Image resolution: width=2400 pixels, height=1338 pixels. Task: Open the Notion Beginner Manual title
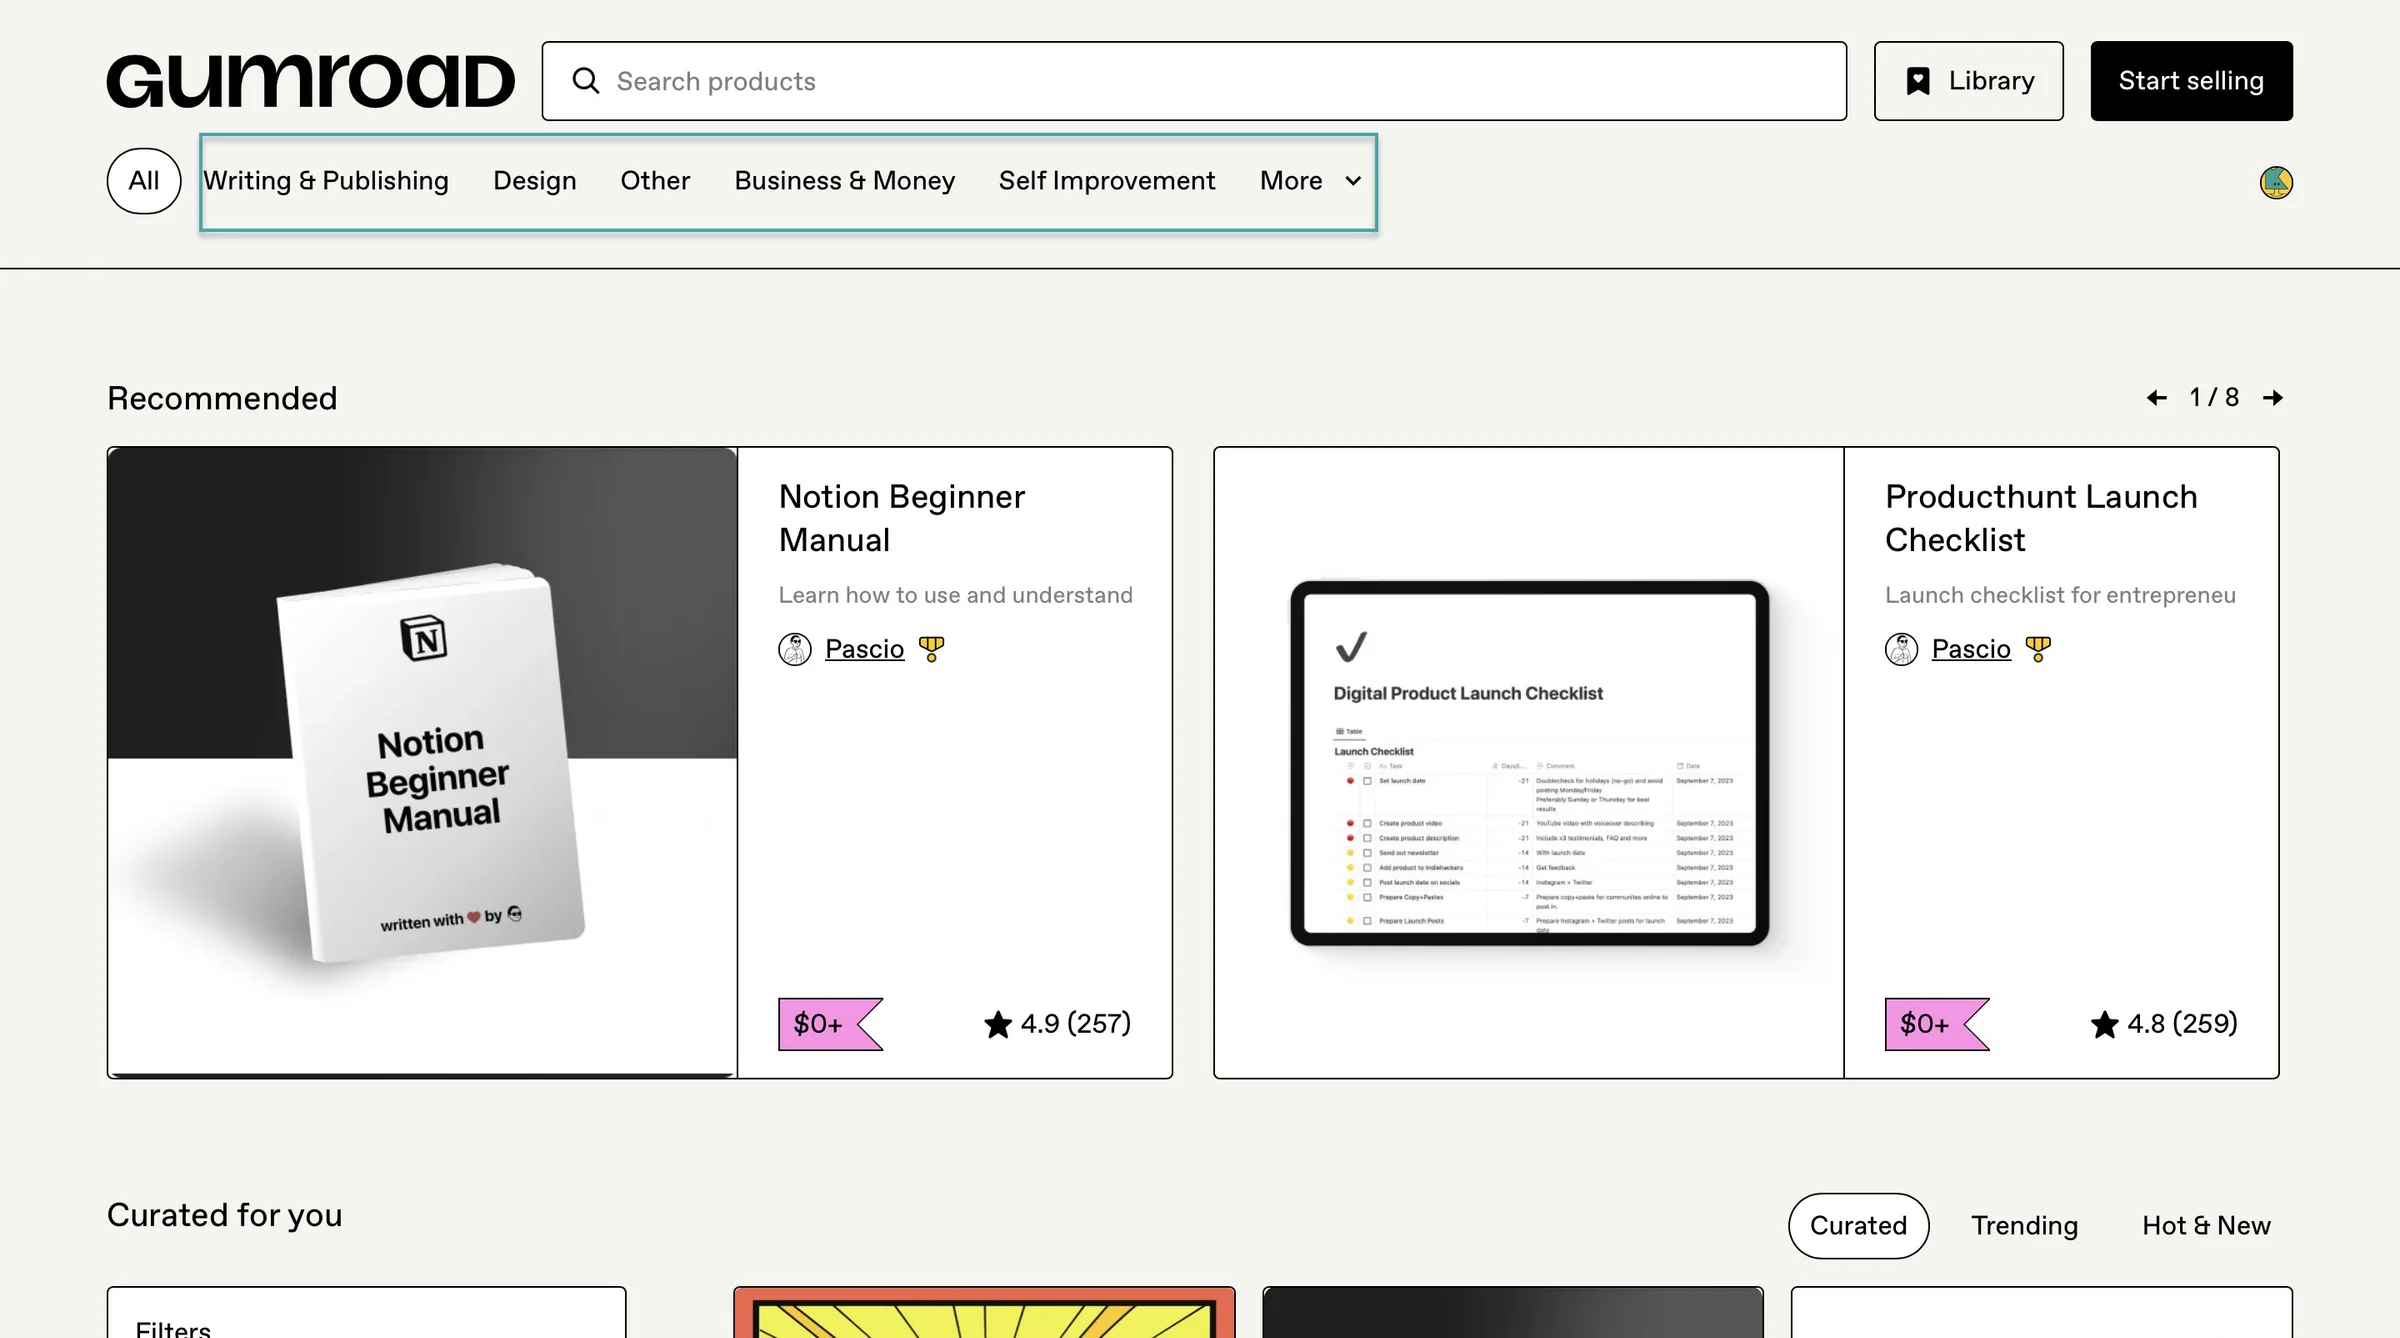point(901,518)
